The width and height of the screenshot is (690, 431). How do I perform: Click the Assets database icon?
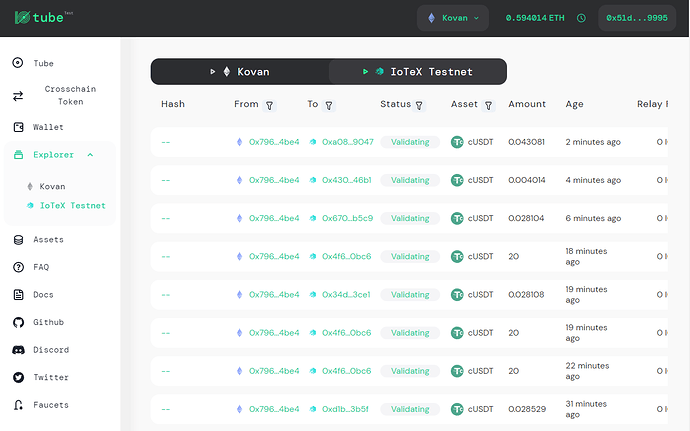pyautogui.click(x=18, y=240)
